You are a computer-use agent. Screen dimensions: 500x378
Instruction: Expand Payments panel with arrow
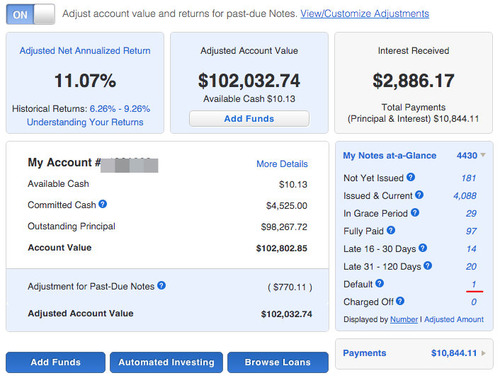pyautogui.click(x=484, y=353)
